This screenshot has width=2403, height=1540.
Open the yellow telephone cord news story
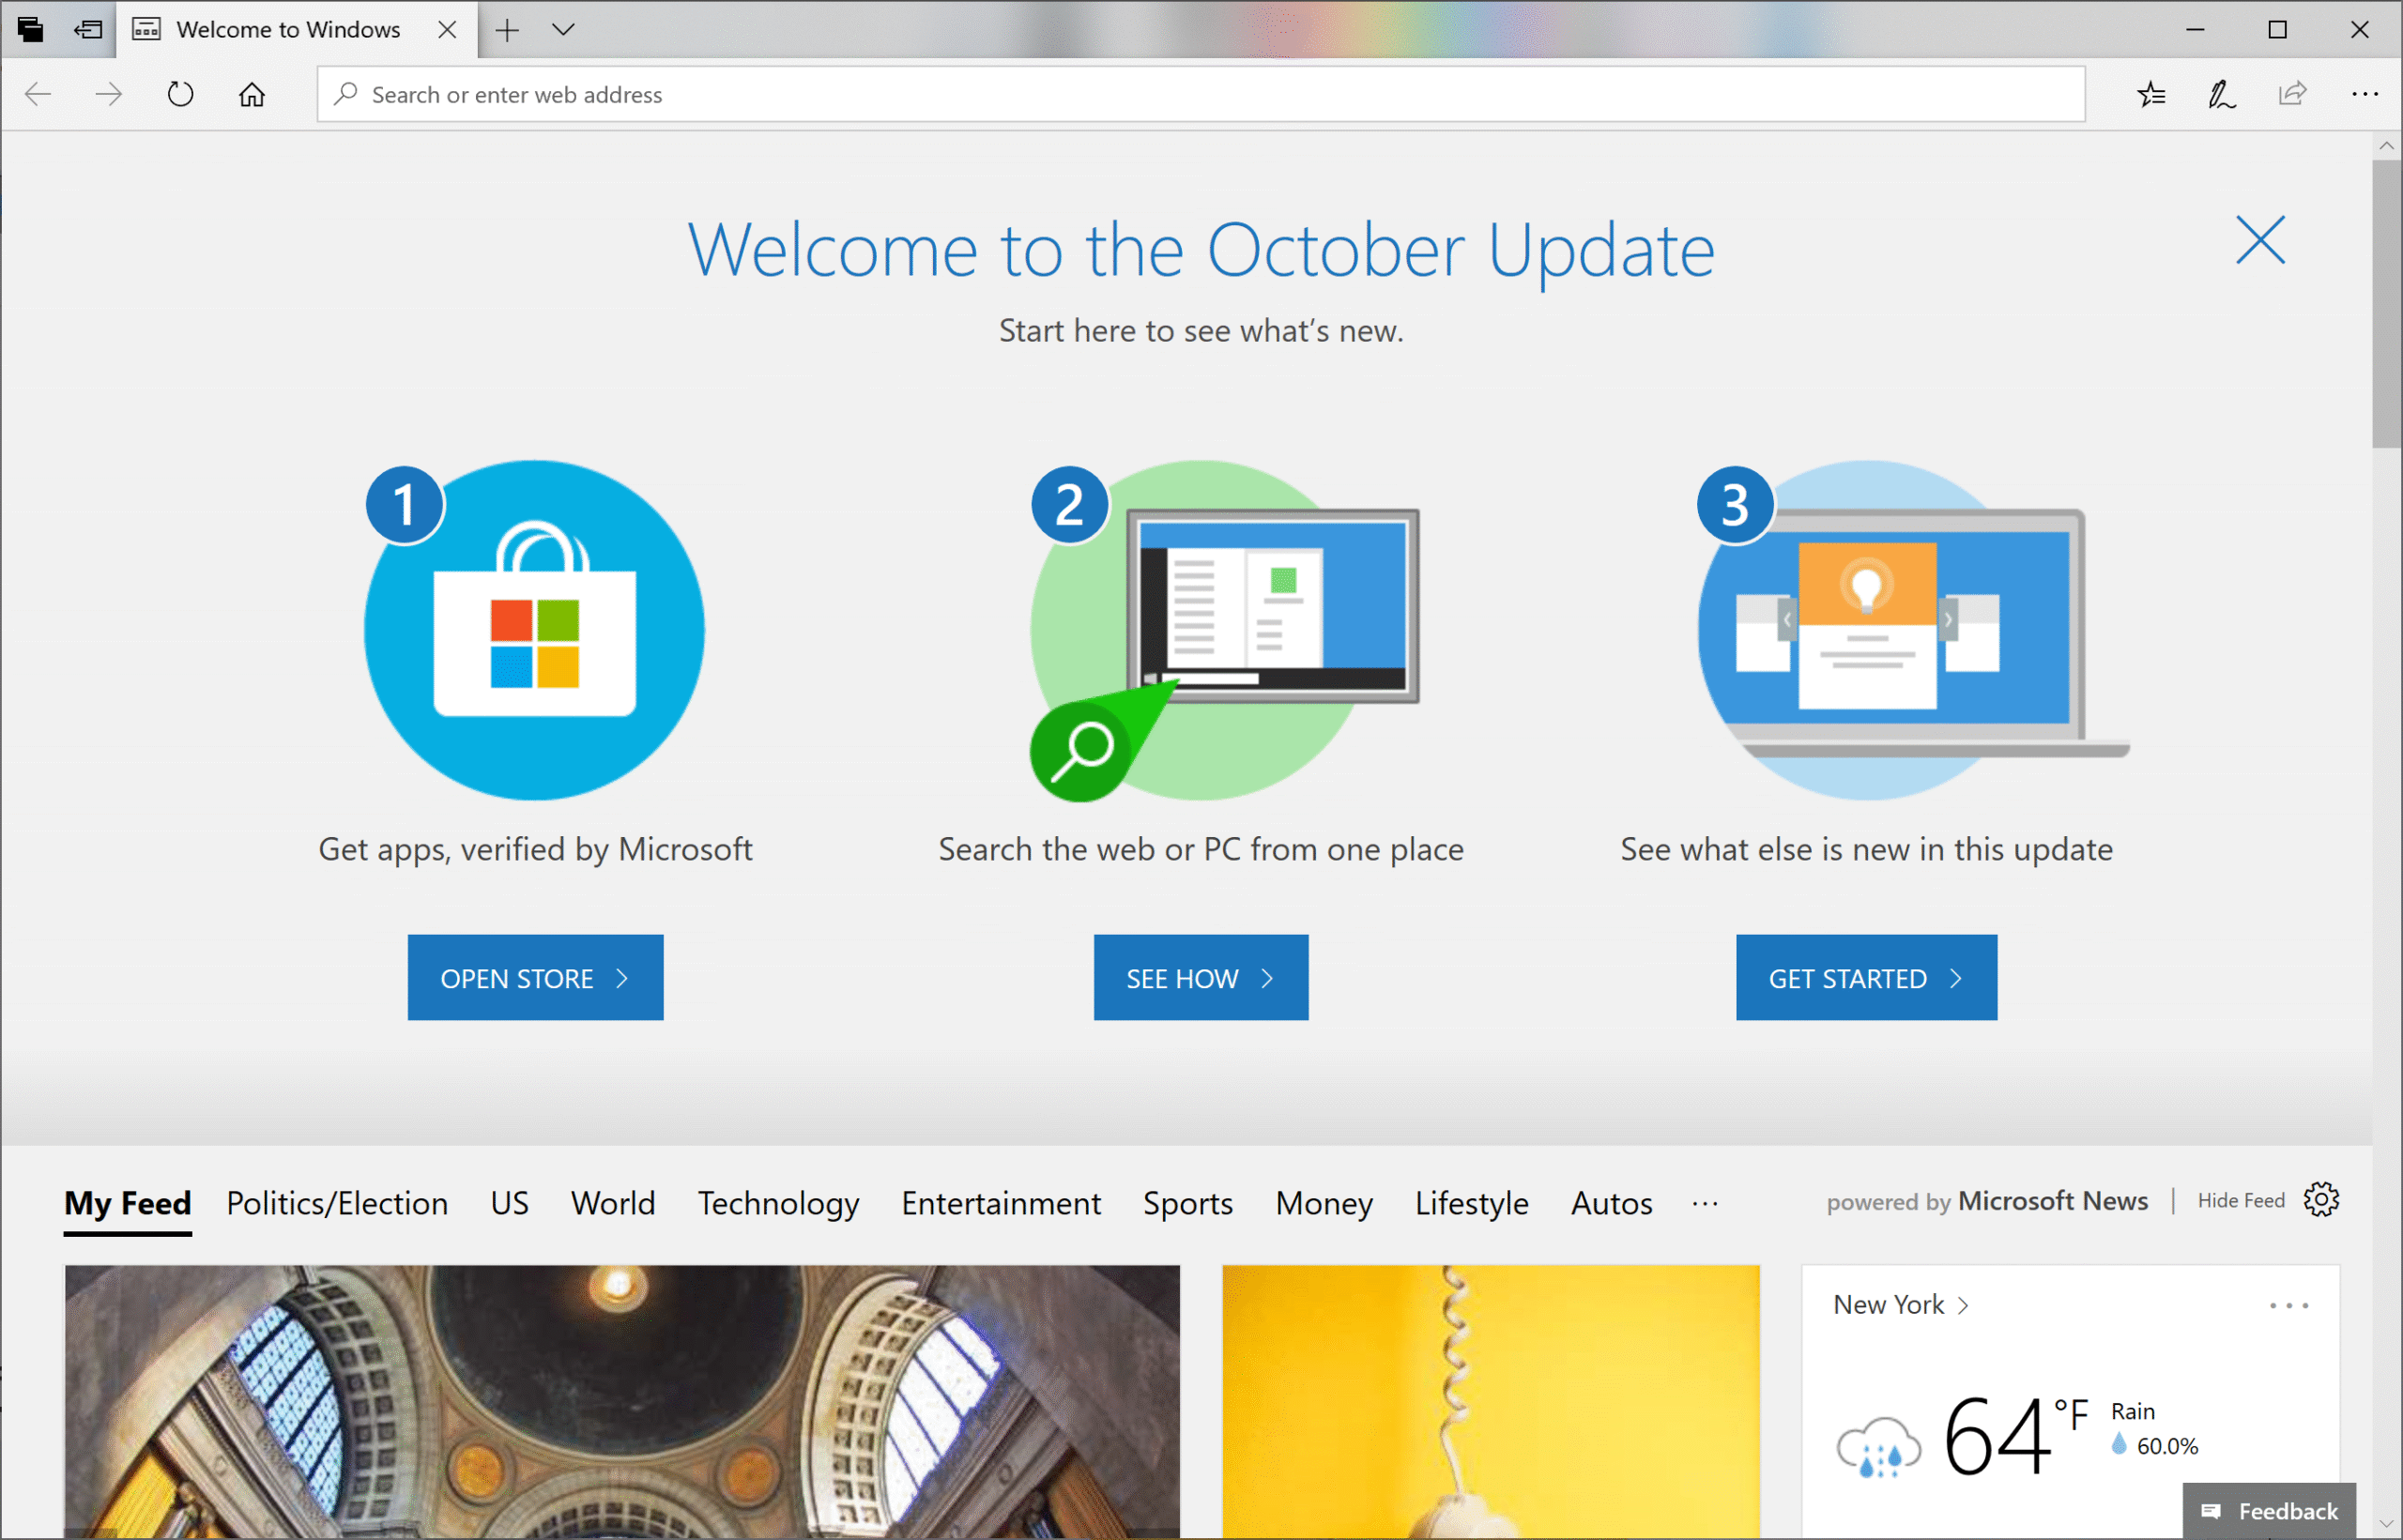tap(1491, 1402)
